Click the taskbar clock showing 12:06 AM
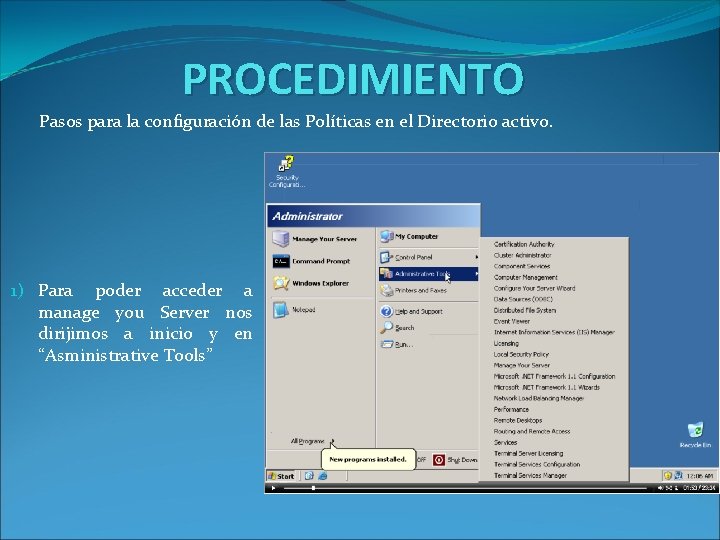 click(x=701, y=476)
